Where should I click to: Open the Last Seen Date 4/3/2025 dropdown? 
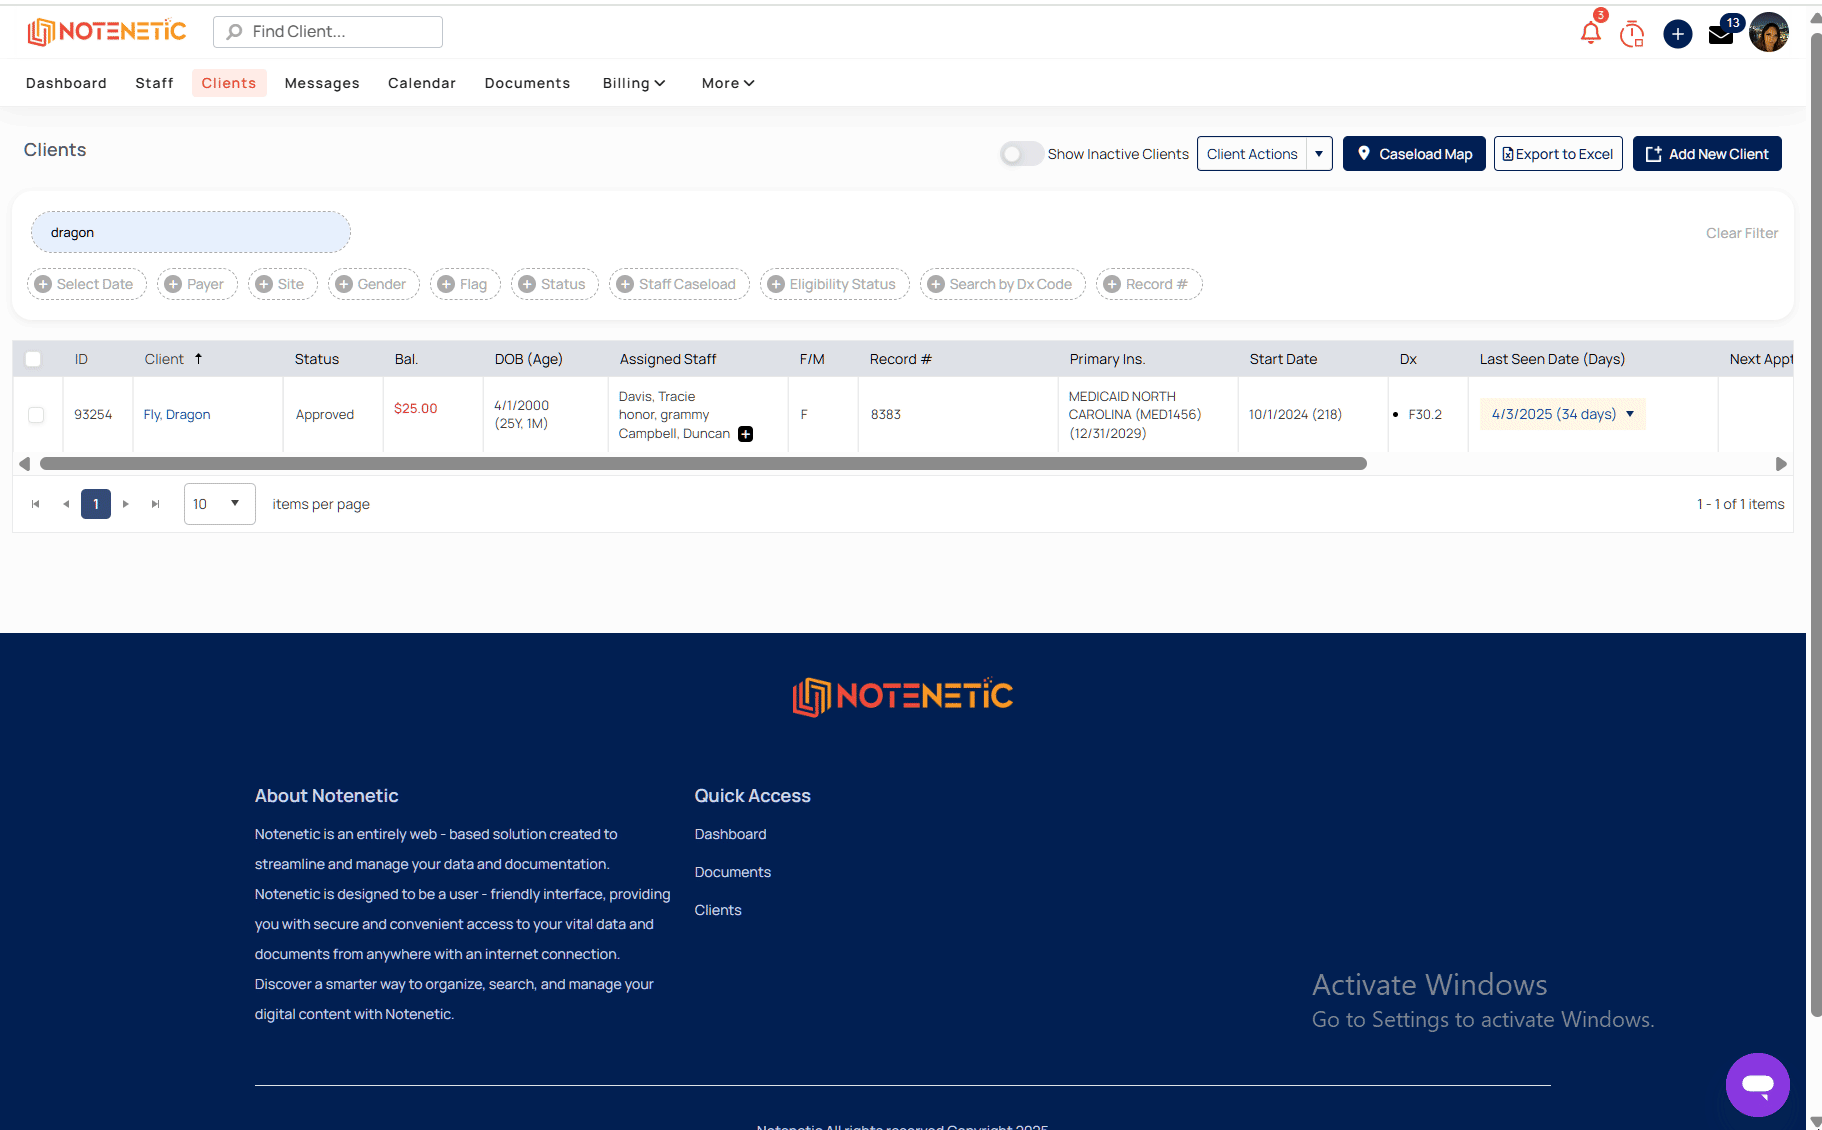tap(1630, 414)
